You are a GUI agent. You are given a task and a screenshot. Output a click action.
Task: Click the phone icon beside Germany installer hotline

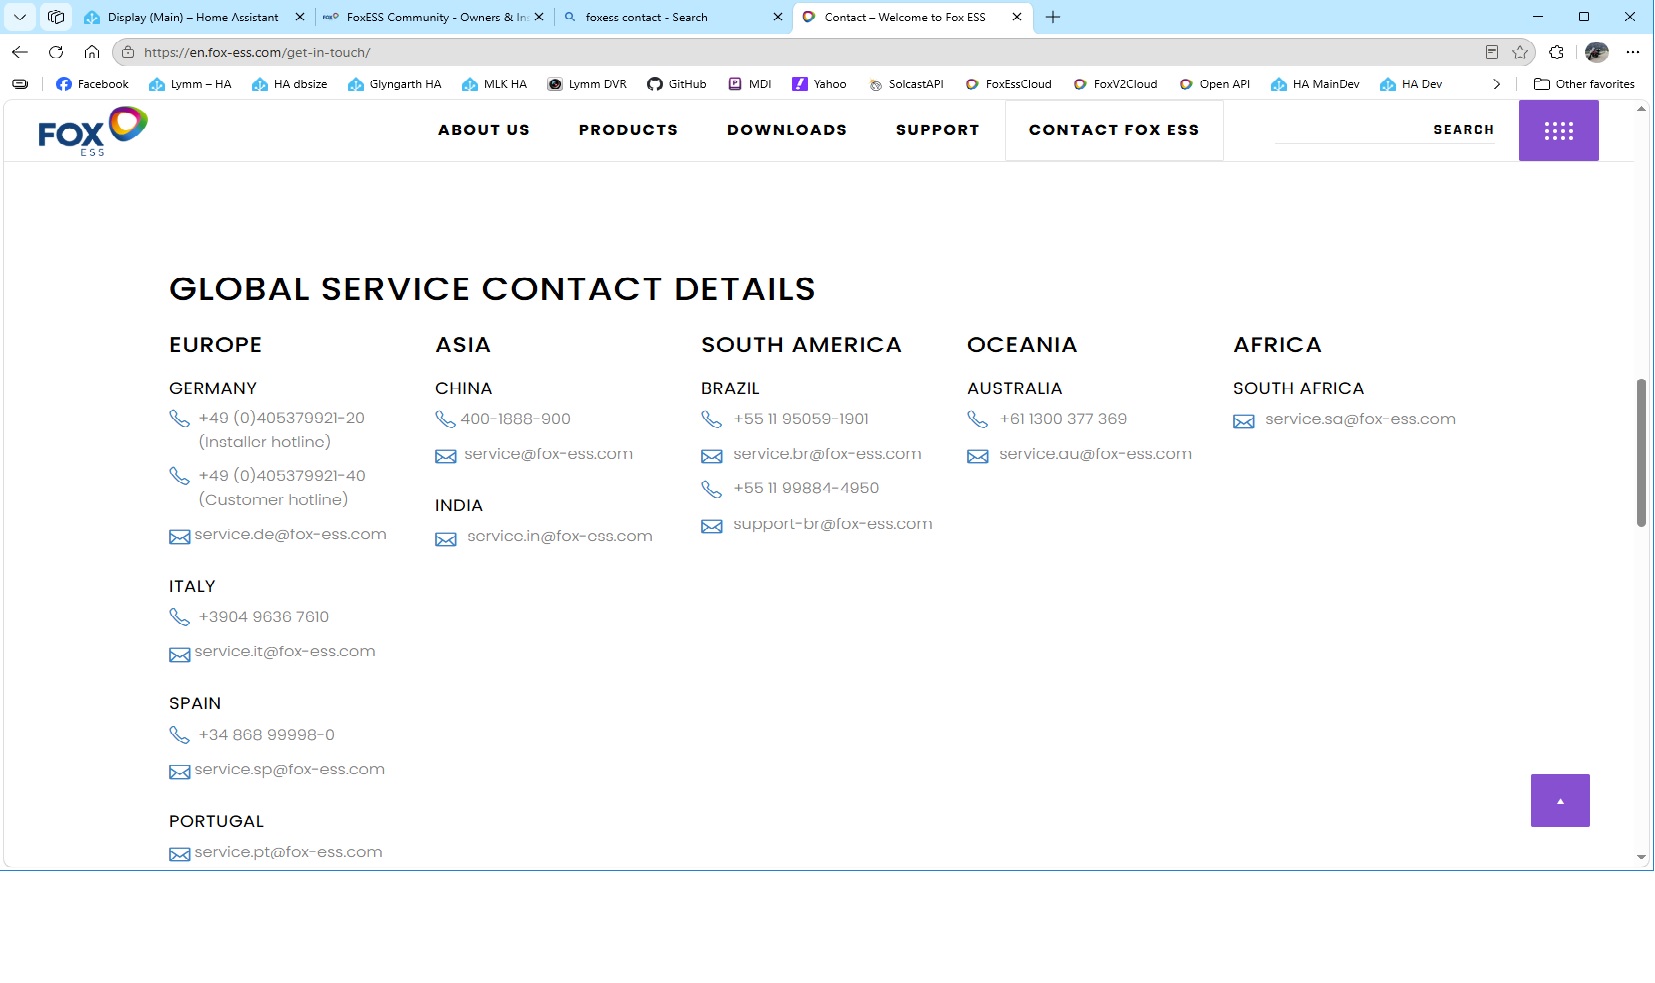tap(179, 418)
